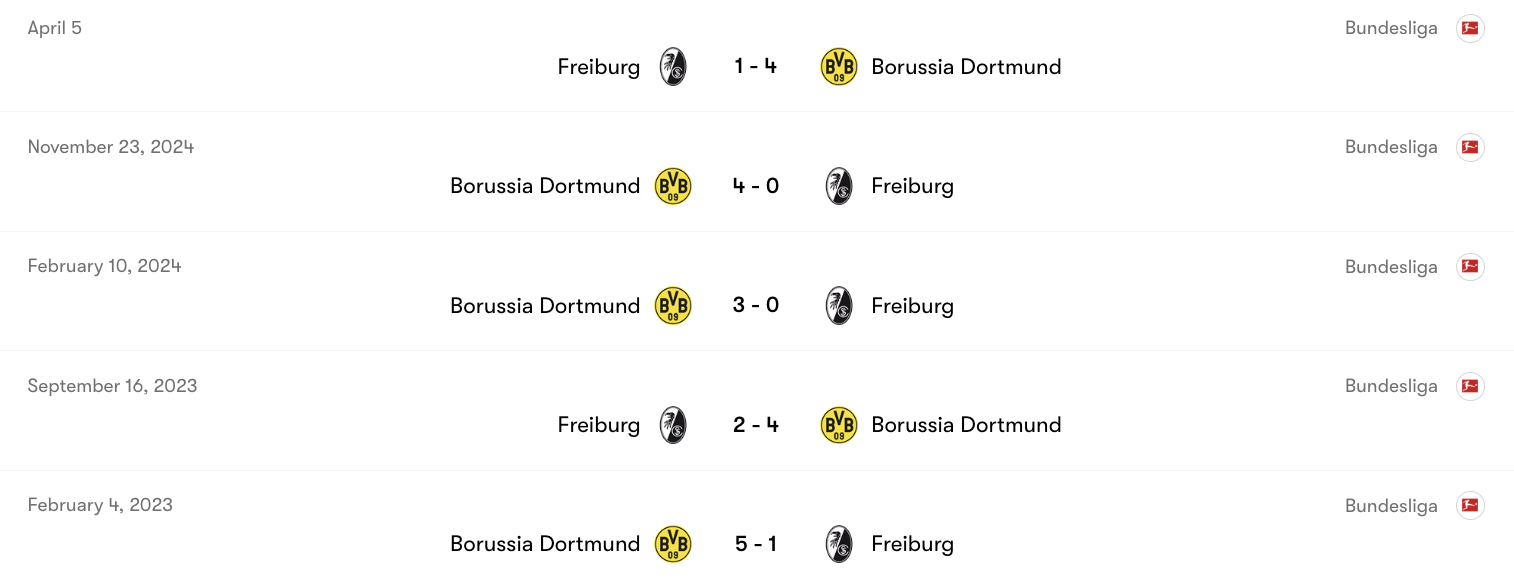Select the Bundesliga icon for November 23, 2024
The width and height of the screenshot is (1514, 582).
tap(1470, 147)
